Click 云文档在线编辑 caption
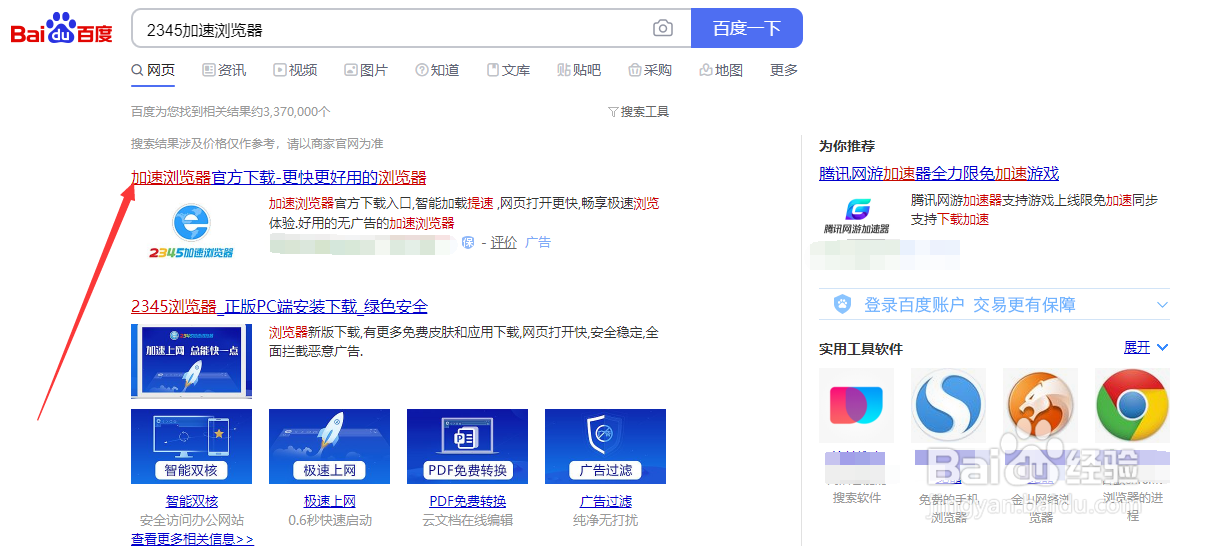This screenshot has height=546, width=1207. 468,520
